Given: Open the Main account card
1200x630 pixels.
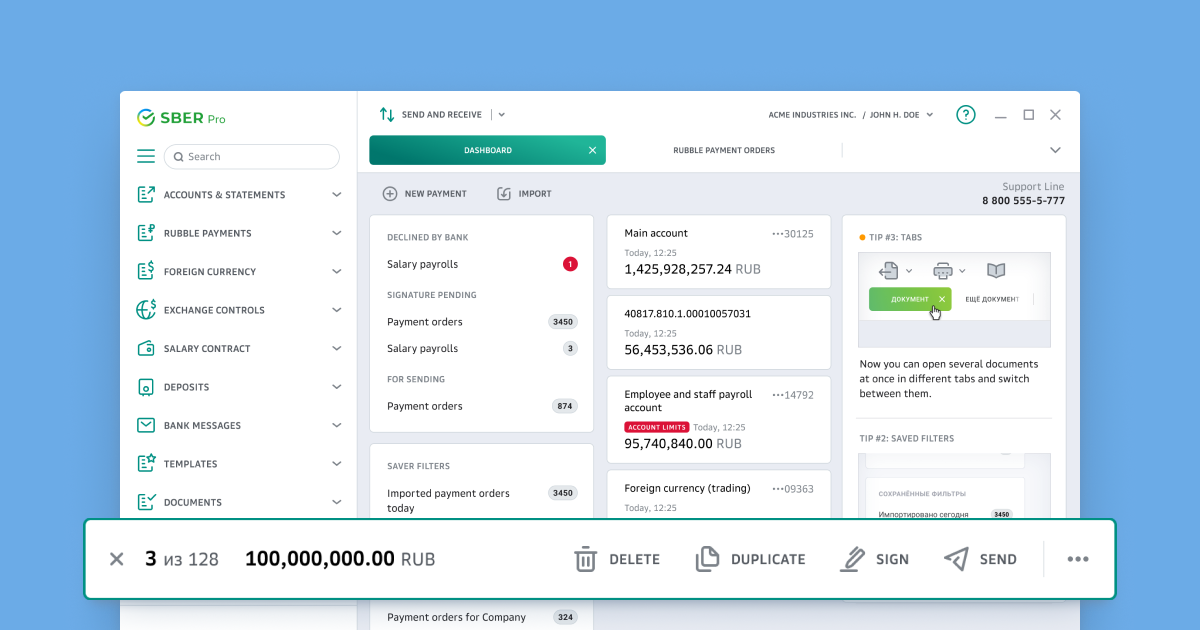Looking at the screenshot, I should click(718, 252).
